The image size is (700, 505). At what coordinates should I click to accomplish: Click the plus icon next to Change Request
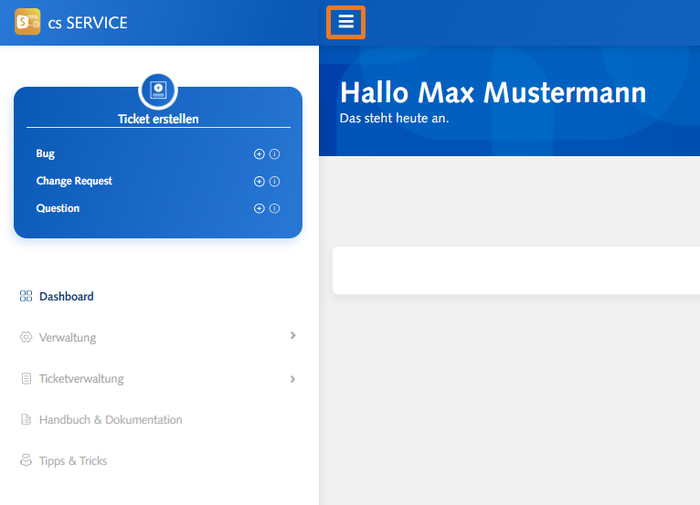[x=259, y=181]
